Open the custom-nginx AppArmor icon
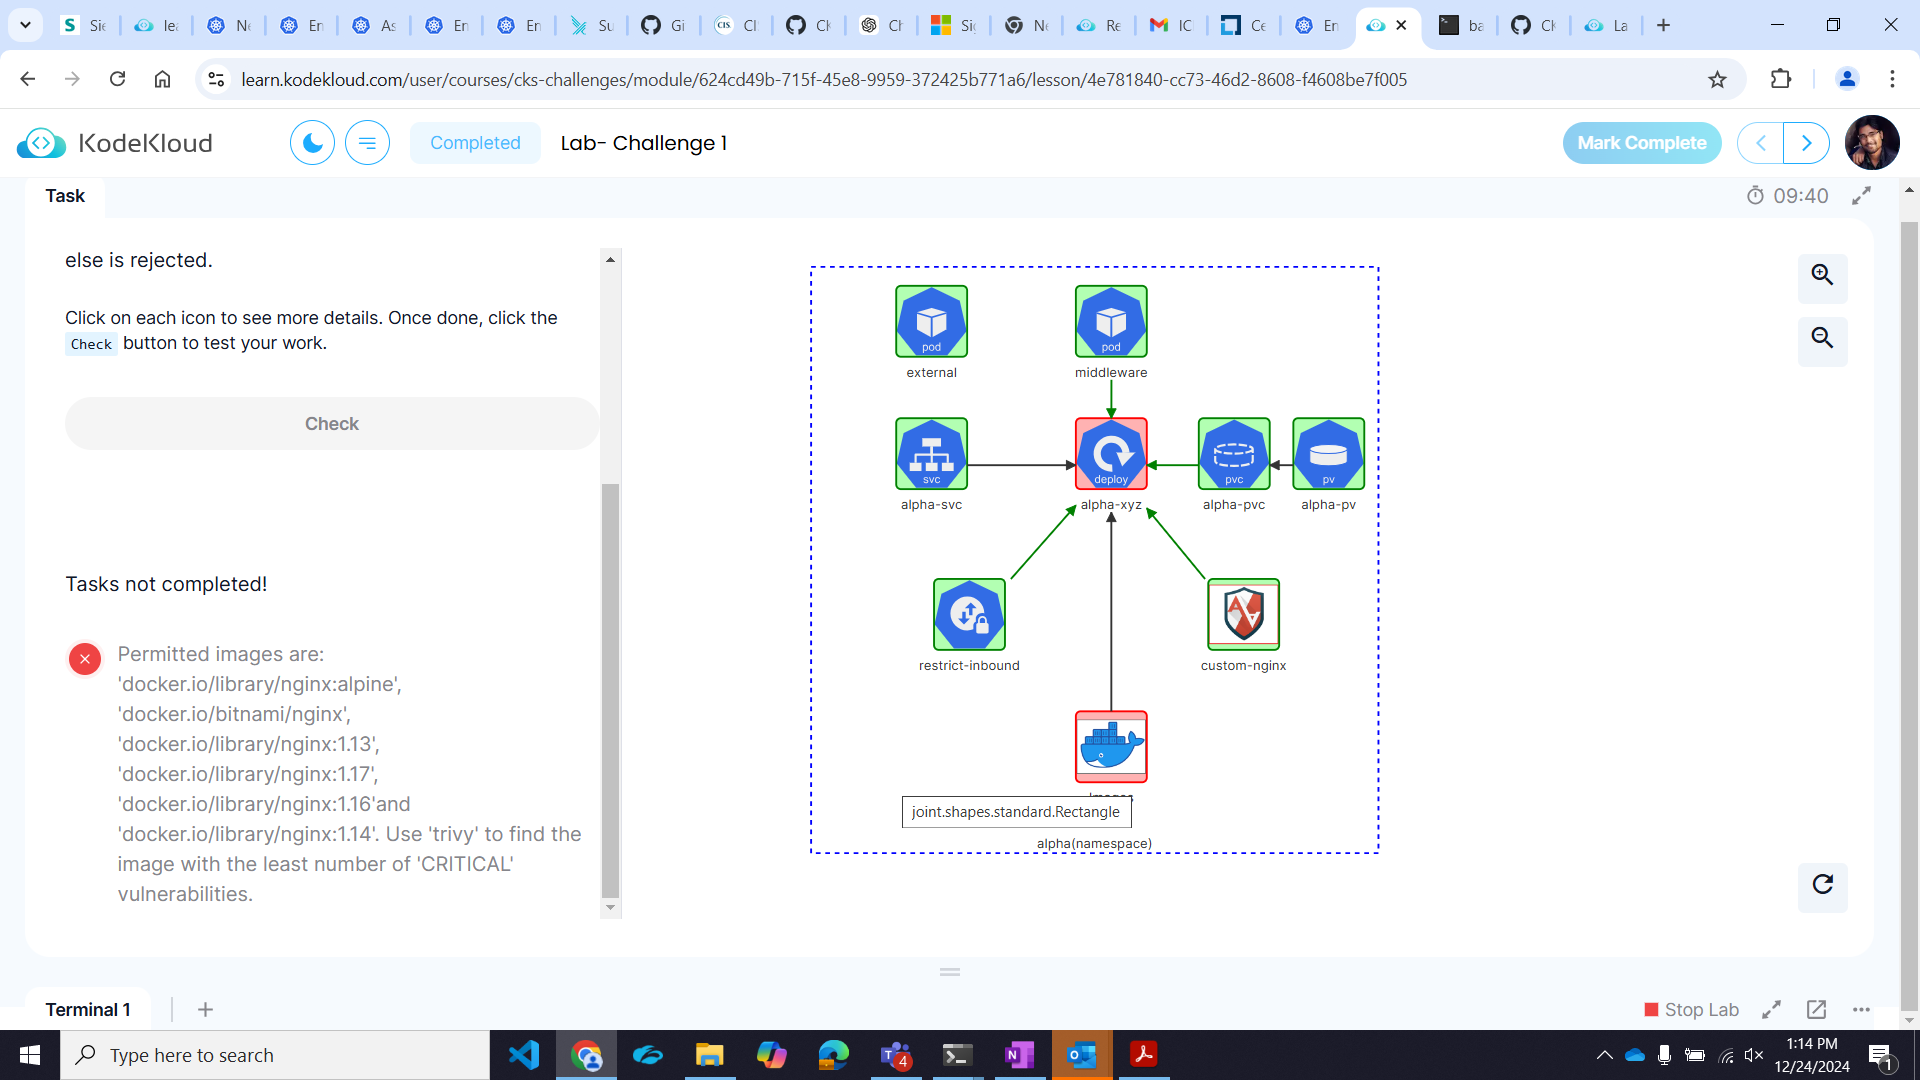The width and height of the screenshot is (1920, 1080). coord(1243,614)
